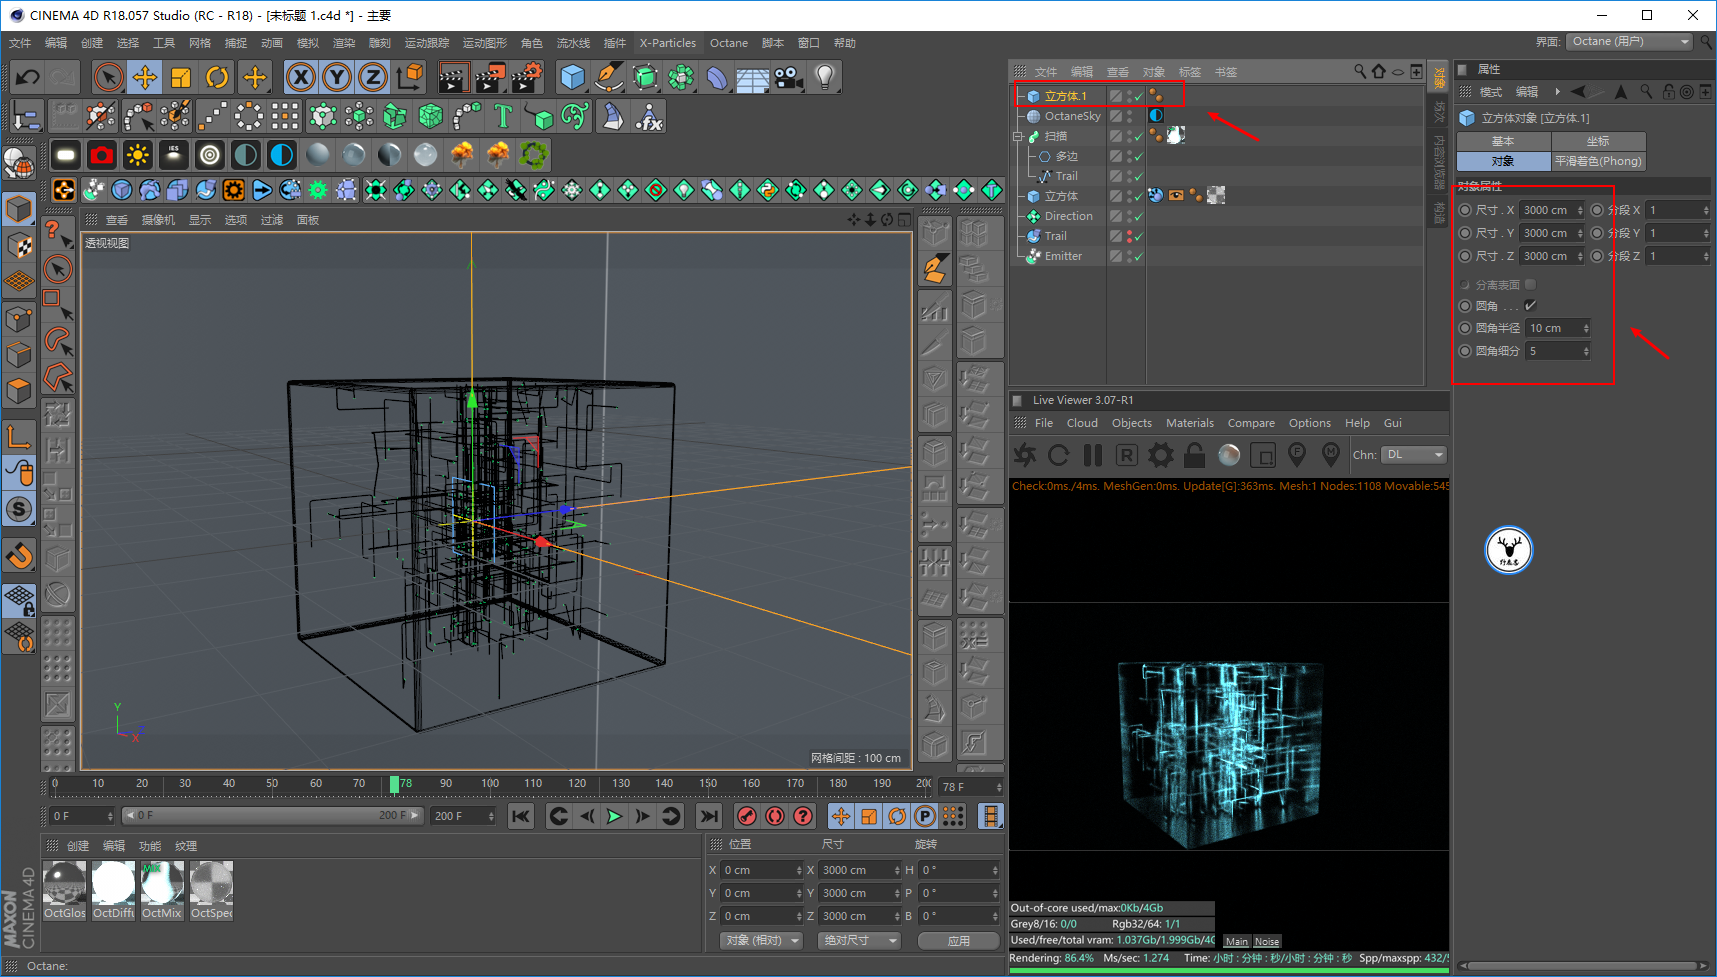
Task: Toggle 分离表面 checkbox
Action: click(x=1530, y=284)
